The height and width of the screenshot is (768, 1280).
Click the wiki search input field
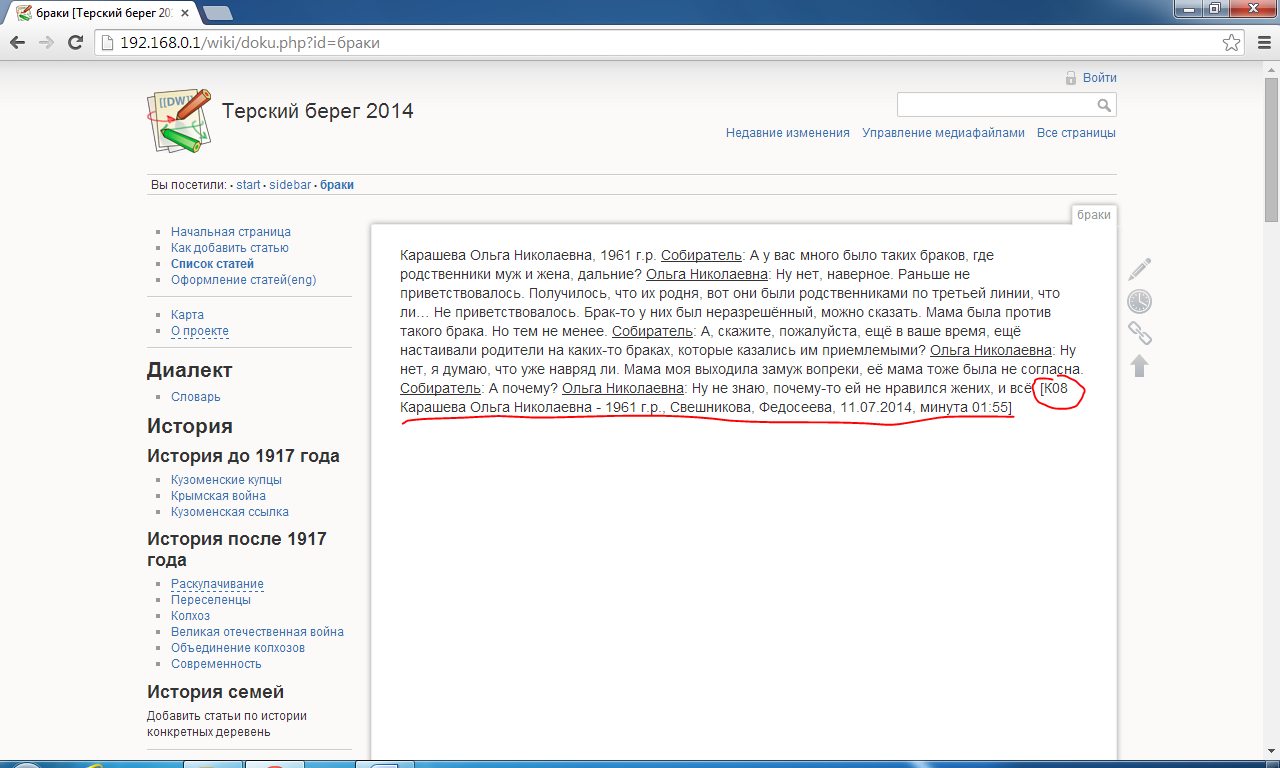pyautogui.click(x=995, y=105)
